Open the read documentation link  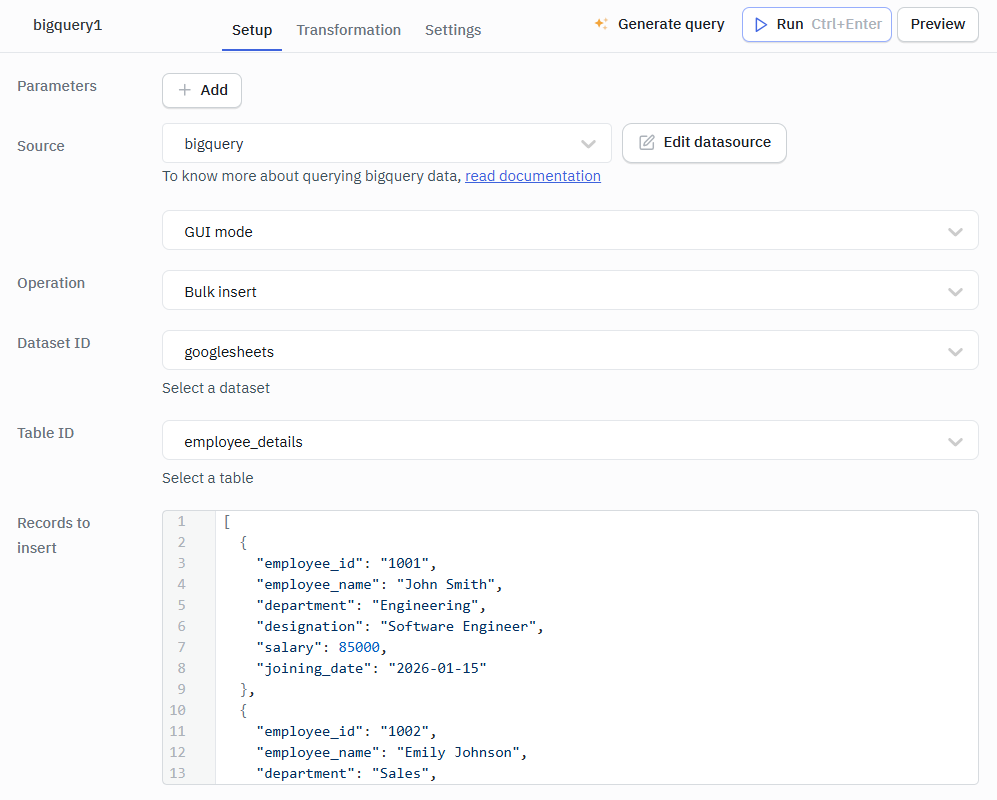tap(532, 176)
